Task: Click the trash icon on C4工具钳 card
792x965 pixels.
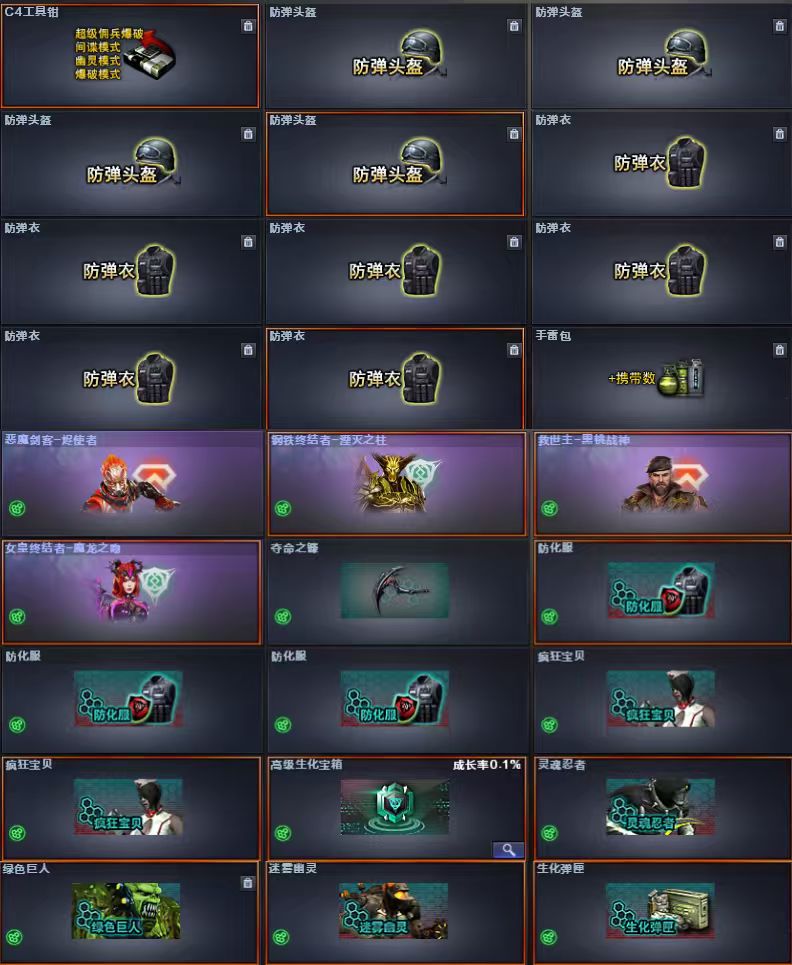Action: 248,26
